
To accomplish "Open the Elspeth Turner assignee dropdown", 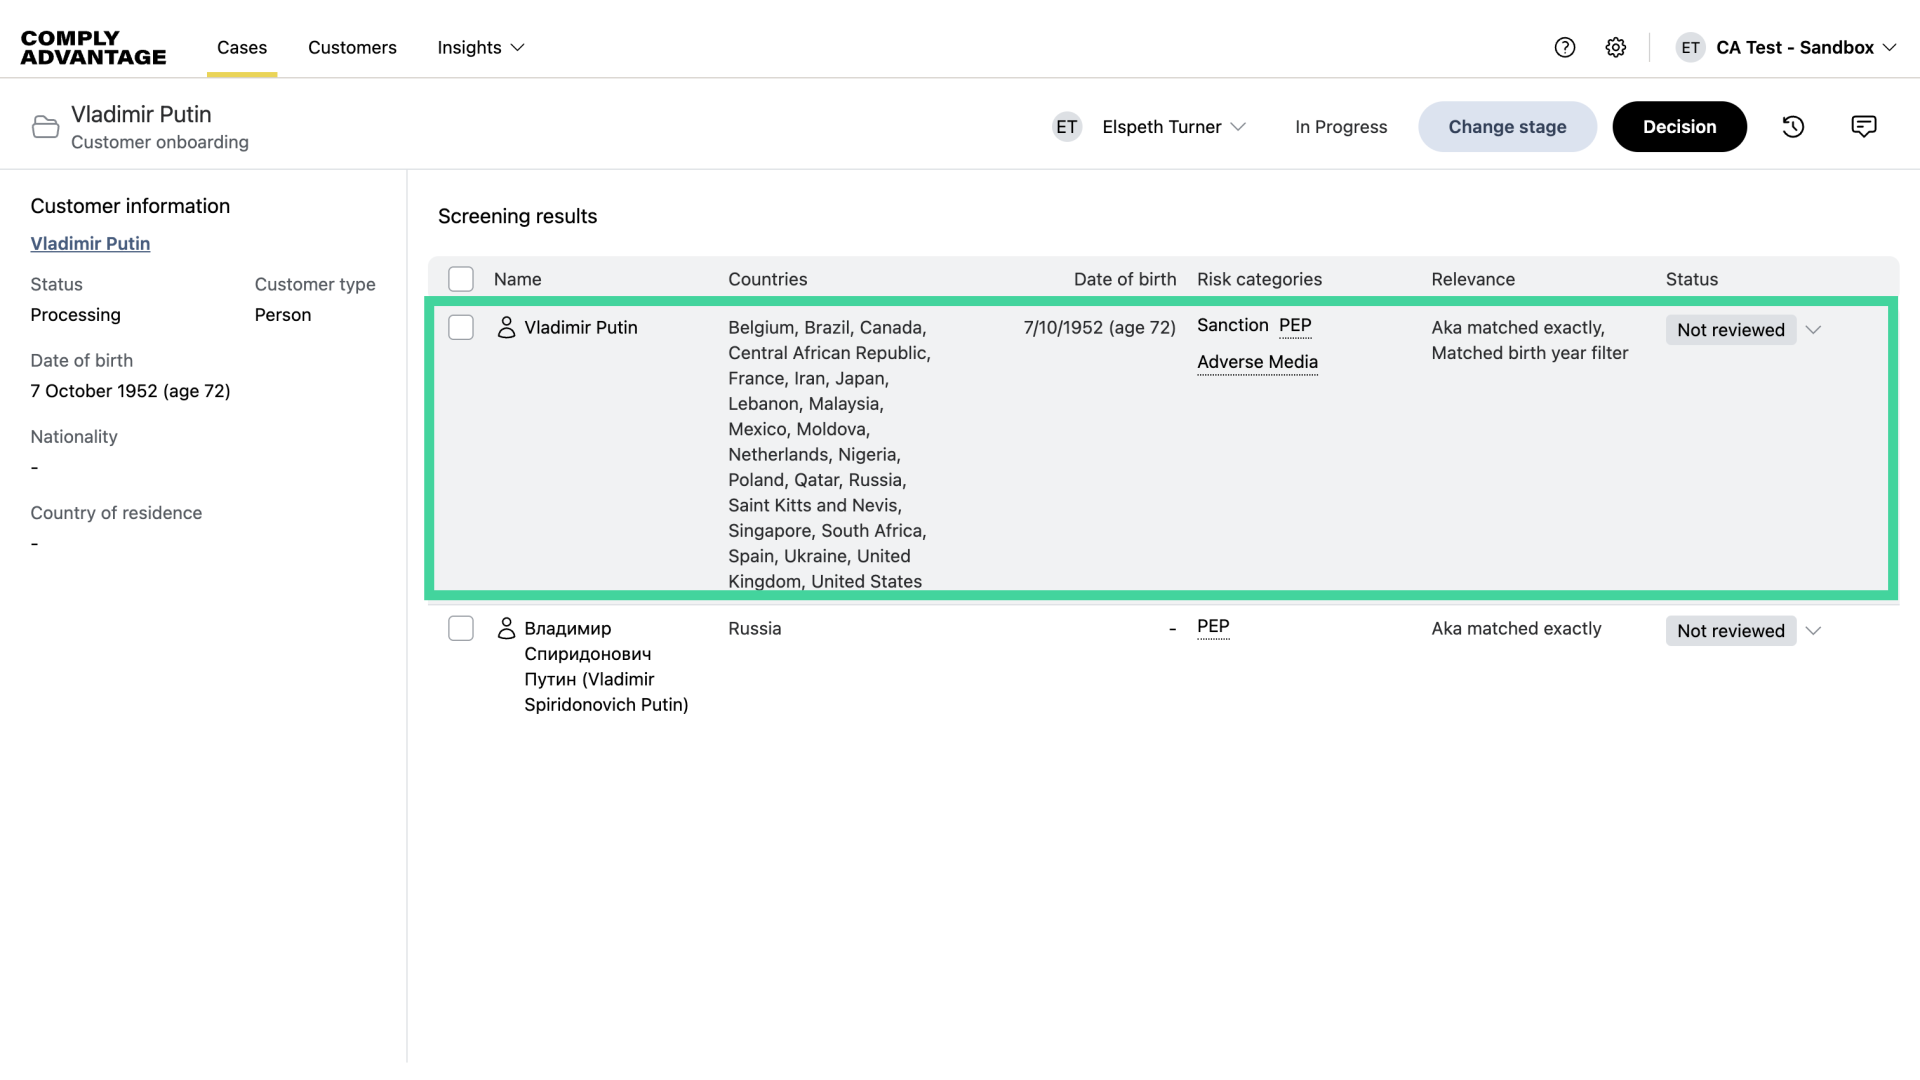I will (1173, 127).
